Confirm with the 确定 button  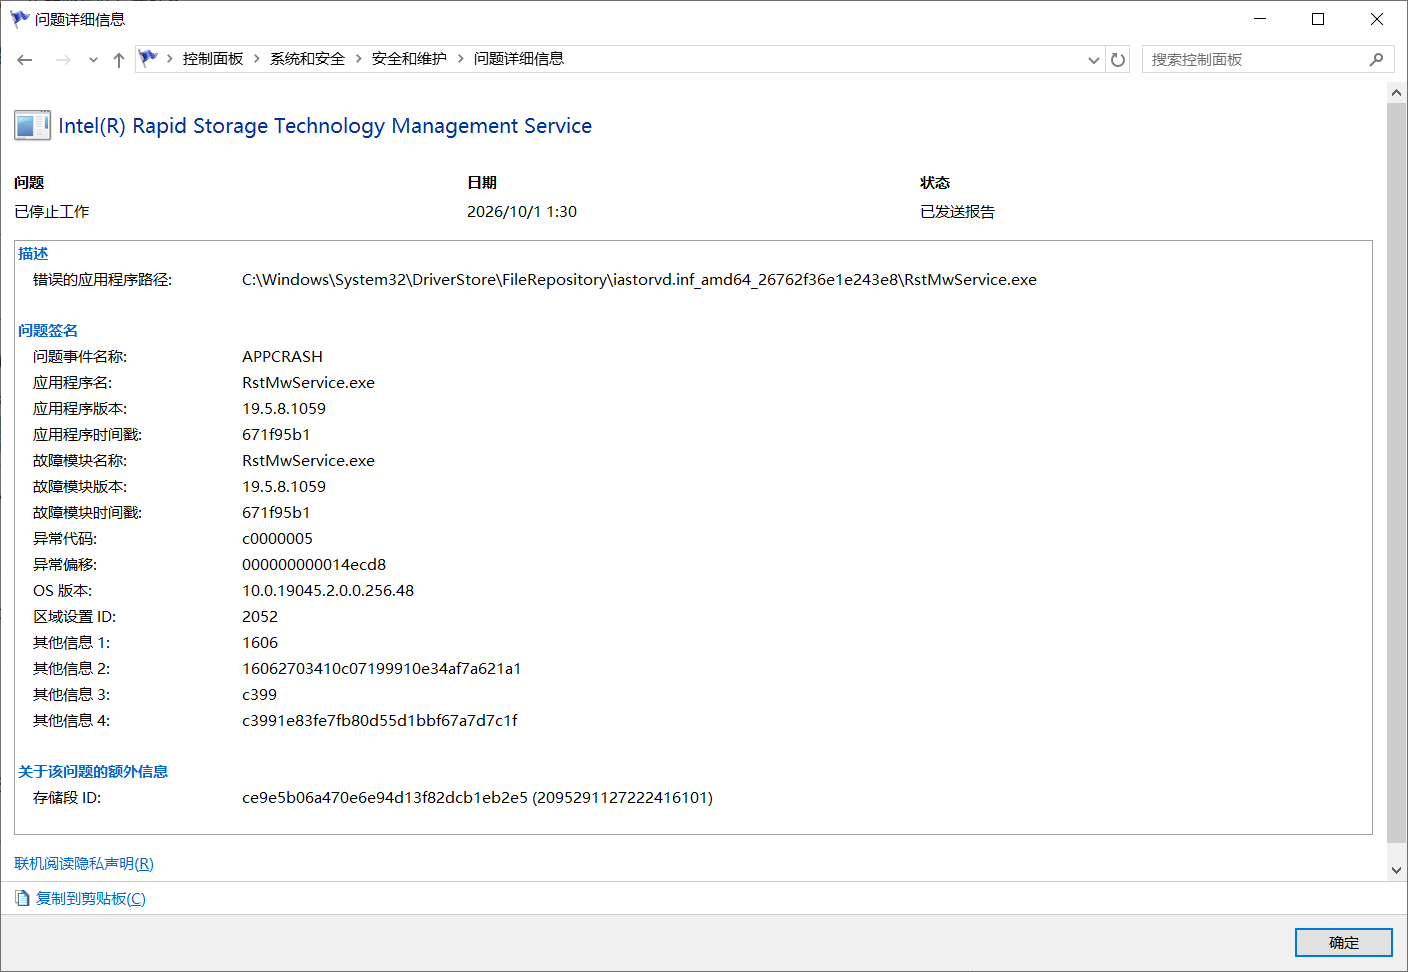(1343, 942)
